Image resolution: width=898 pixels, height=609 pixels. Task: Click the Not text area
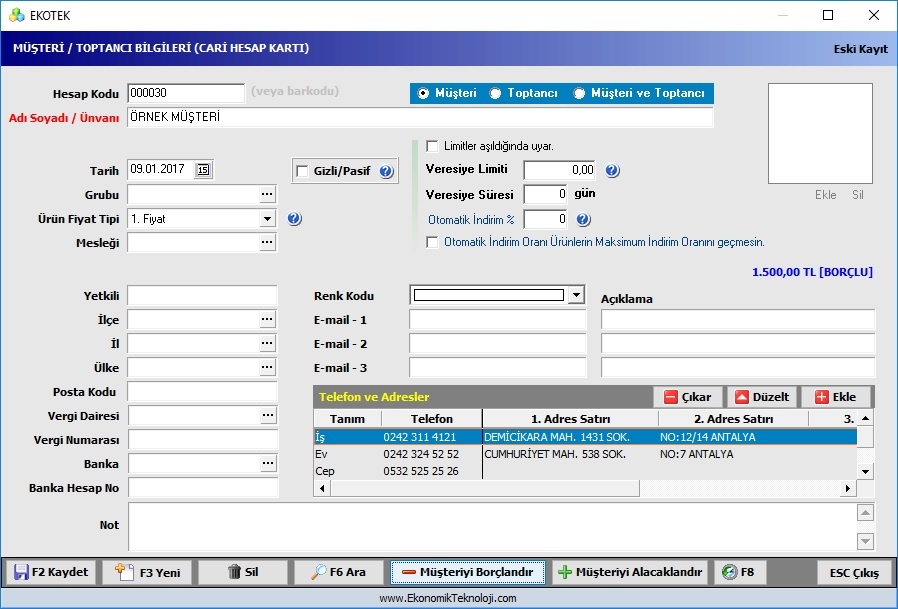(x=493, y=527)
